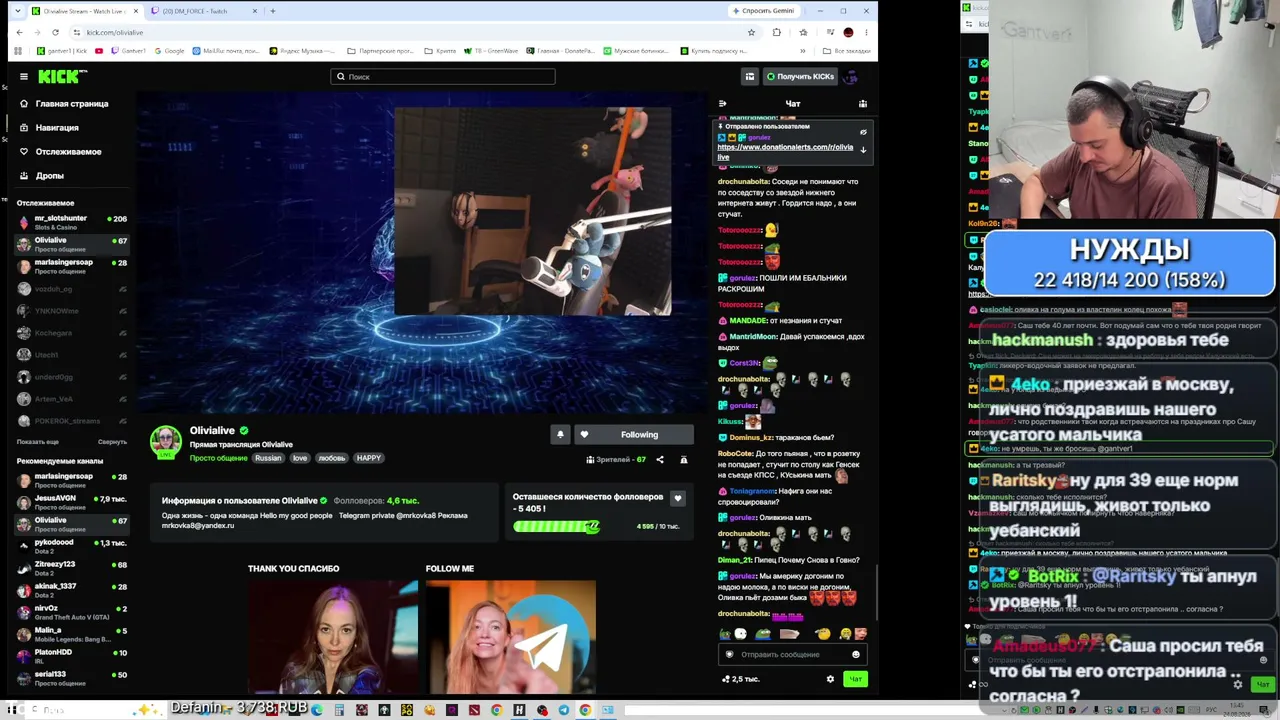Viewport: 1280px width, 720px height.
Task: Open the Просто общение category link
Action: click(x=218, y=459)
